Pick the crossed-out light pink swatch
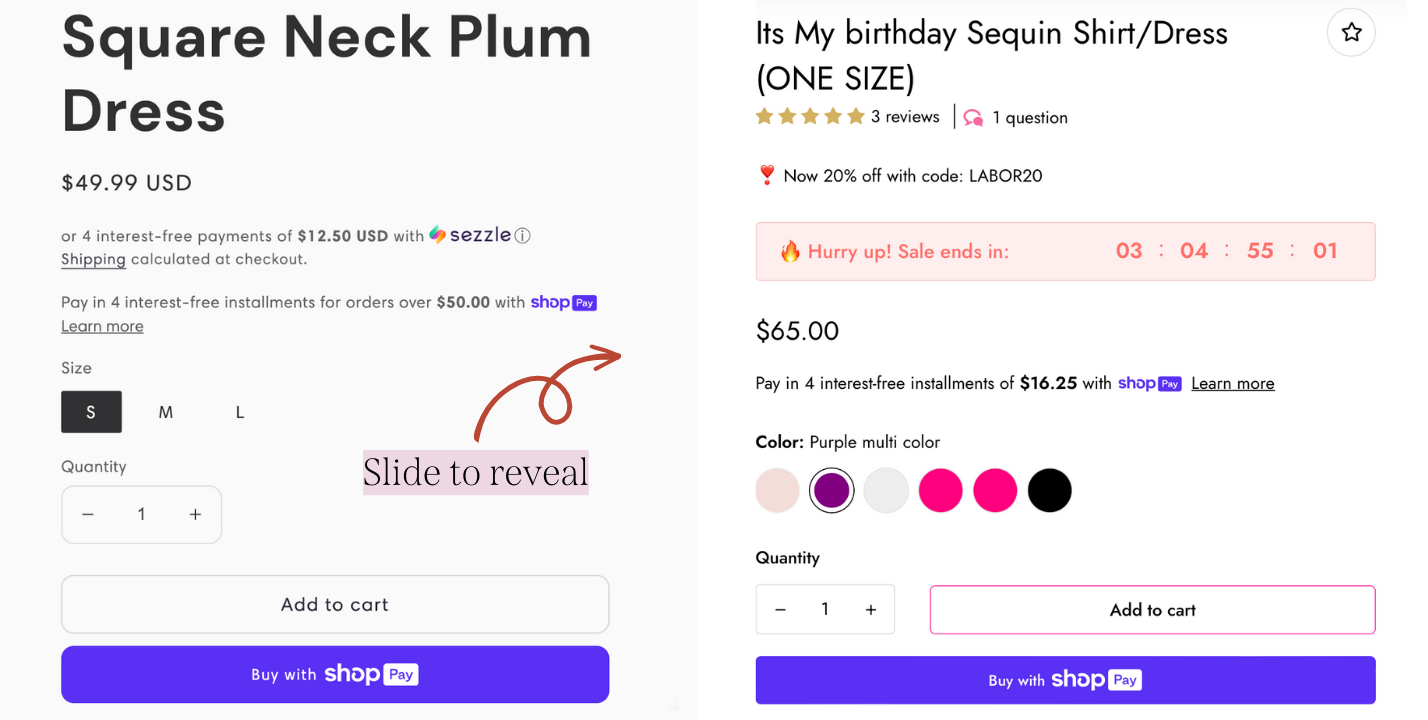 coord(778,491)
